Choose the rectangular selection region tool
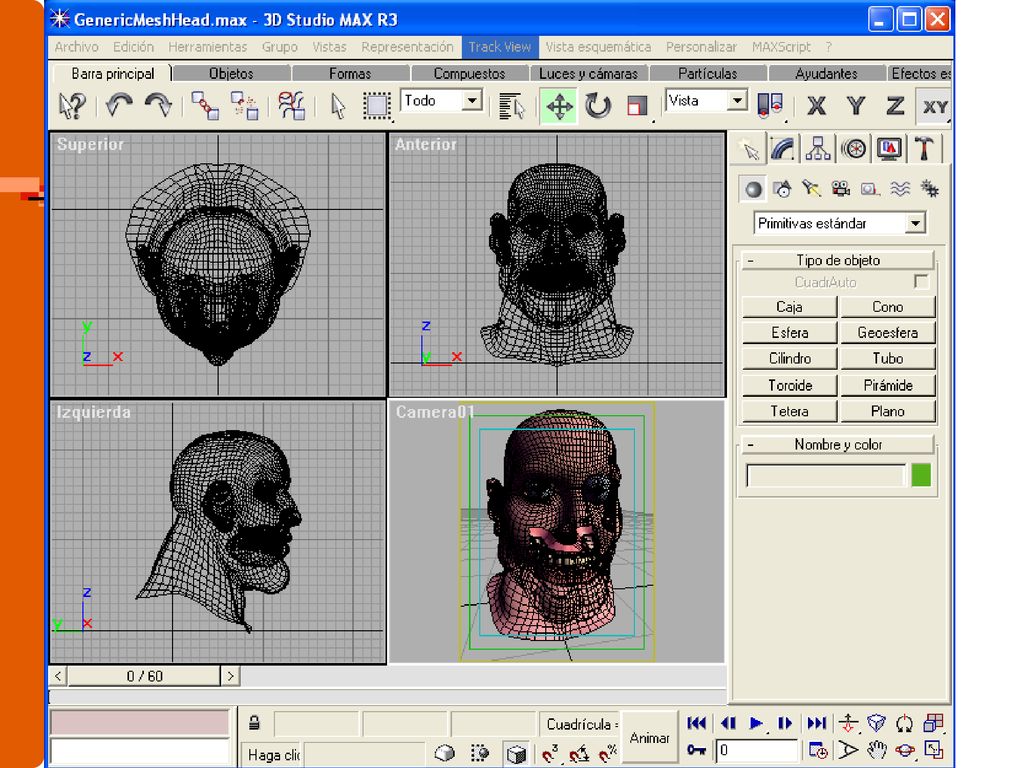This screenshot has height=768, width=1024. pos(377,105)
